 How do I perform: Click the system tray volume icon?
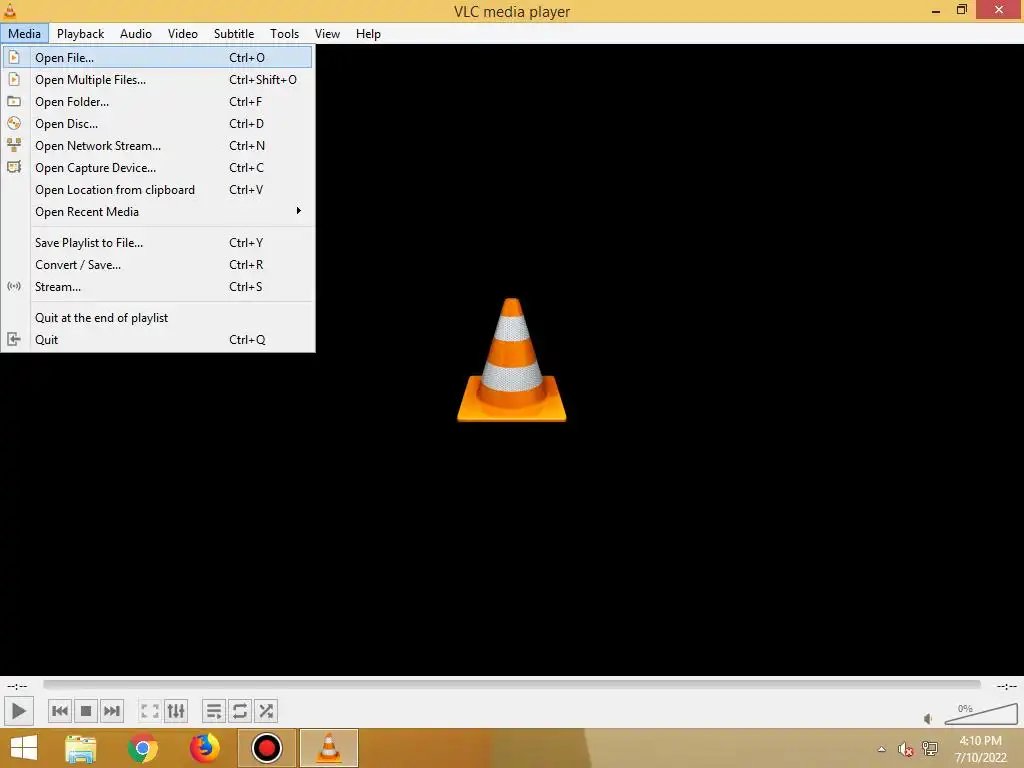pyautogui.click(x=905, y=749)
